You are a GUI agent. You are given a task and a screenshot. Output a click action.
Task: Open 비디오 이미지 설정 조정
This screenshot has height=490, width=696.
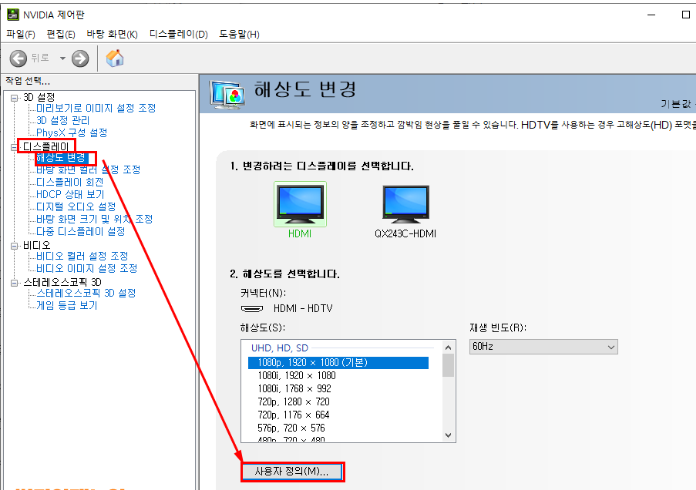pos(87,269)
